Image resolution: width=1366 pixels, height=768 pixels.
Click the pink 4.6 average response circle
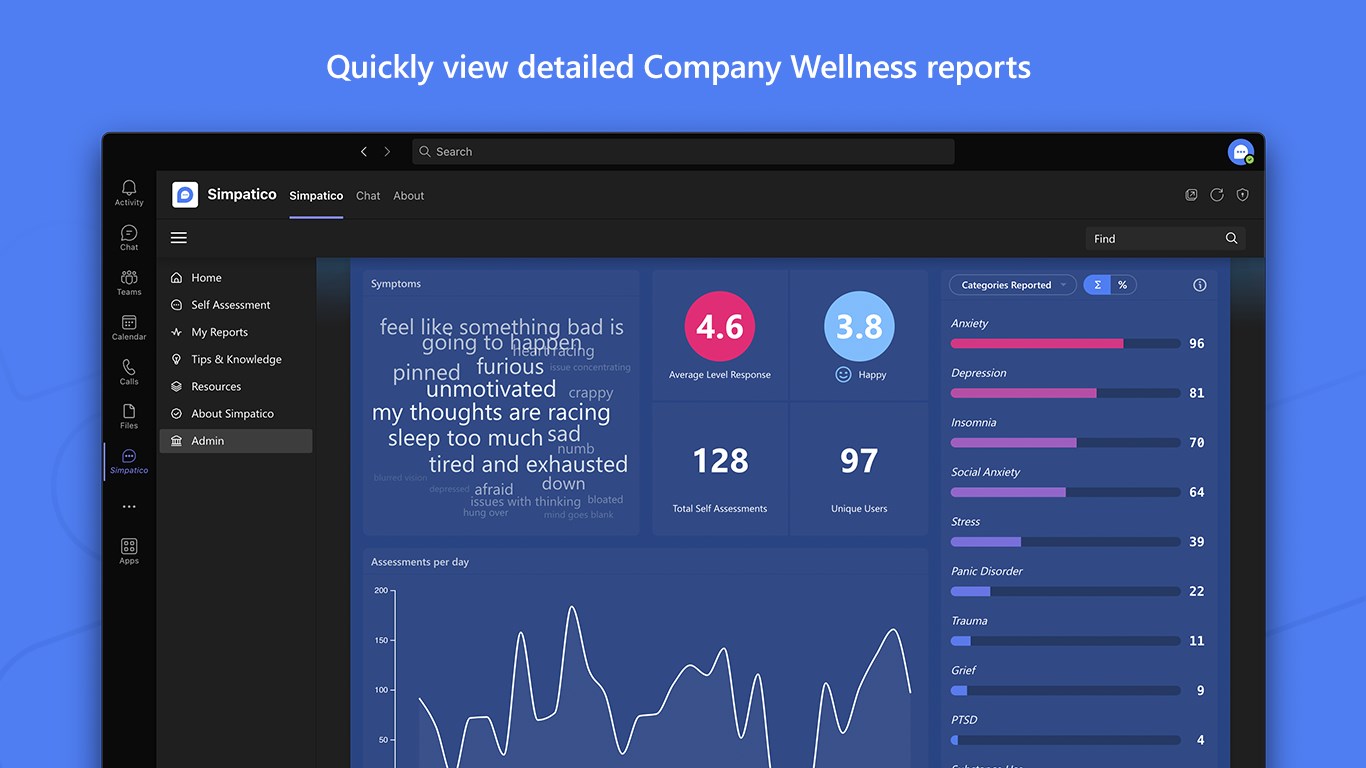point(720,327)
